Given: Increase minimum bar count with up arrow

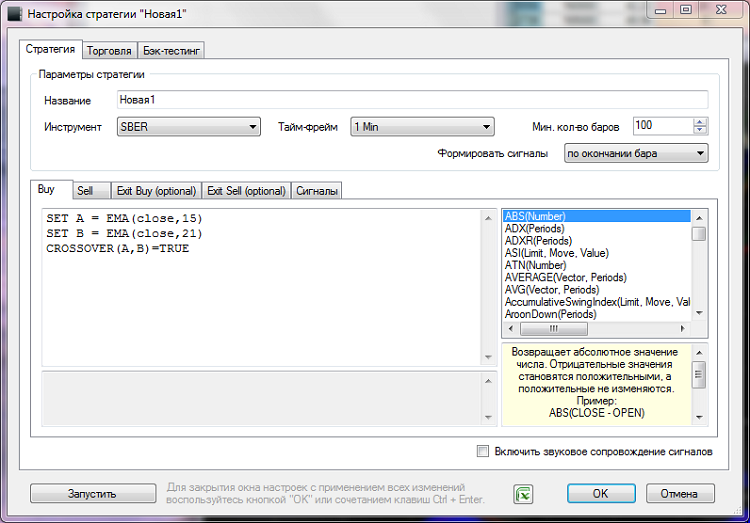Looking at the screenshot, I should point(700,122).
